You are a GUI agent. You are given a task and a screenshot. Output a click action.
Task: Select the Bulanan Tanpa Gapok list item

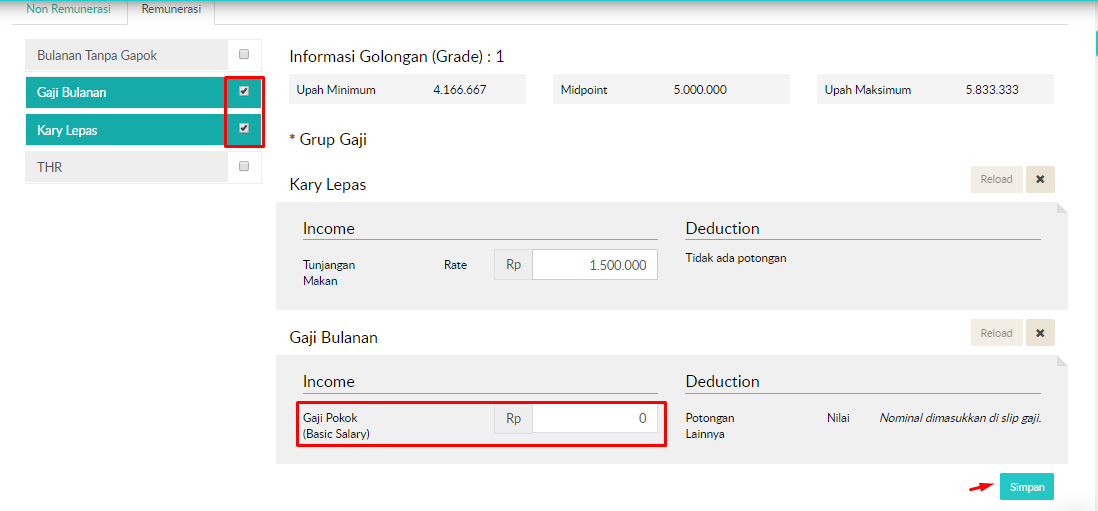pyautogui.click(x=126, y=55)
